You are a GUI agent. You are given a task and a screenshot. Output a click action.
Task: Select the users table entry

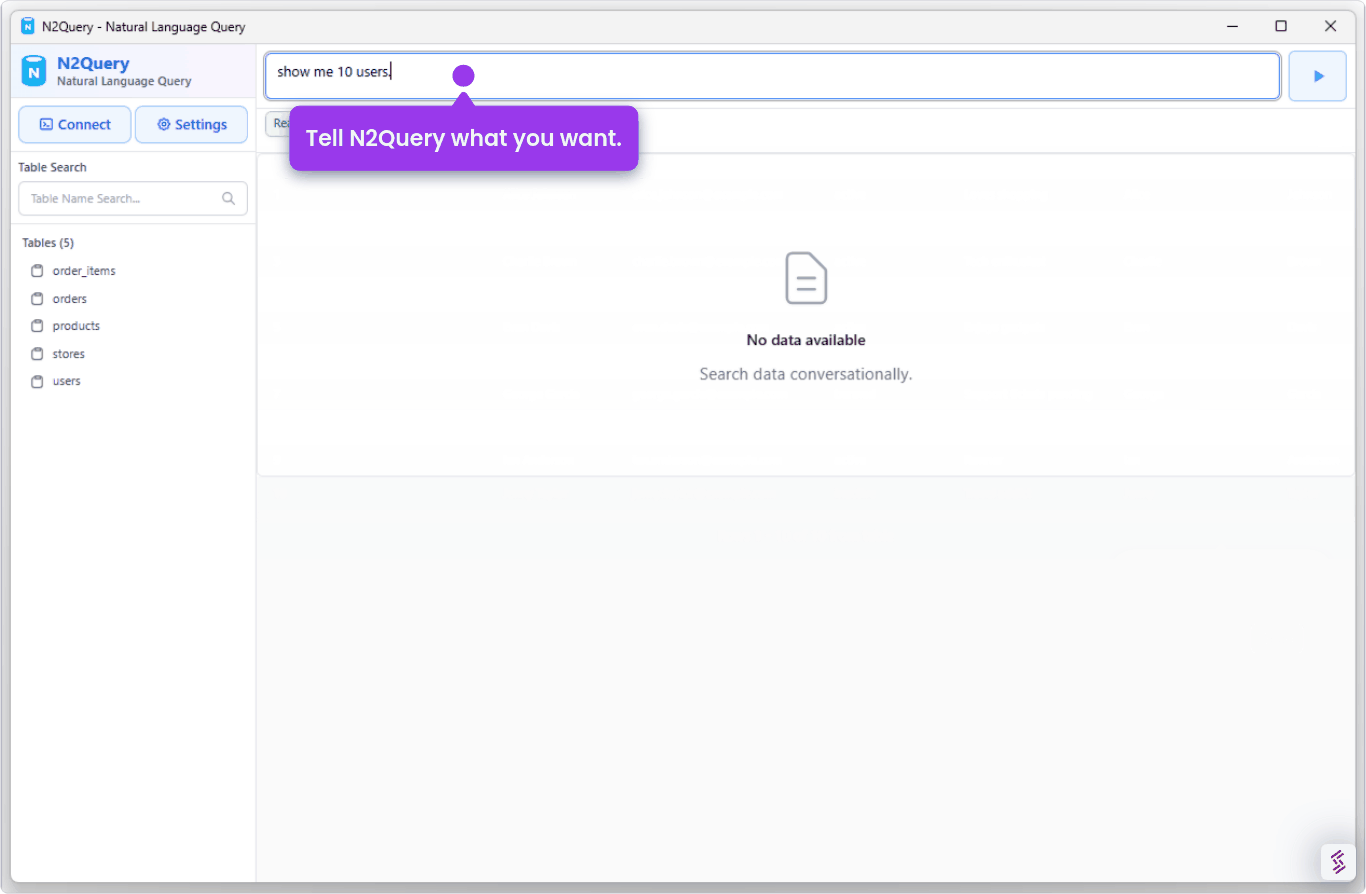tap(66, 381)
